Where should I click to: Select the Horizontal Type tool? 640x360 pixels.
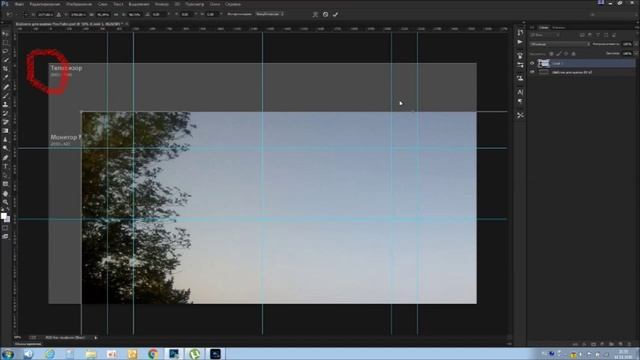[x=5, y=167]
